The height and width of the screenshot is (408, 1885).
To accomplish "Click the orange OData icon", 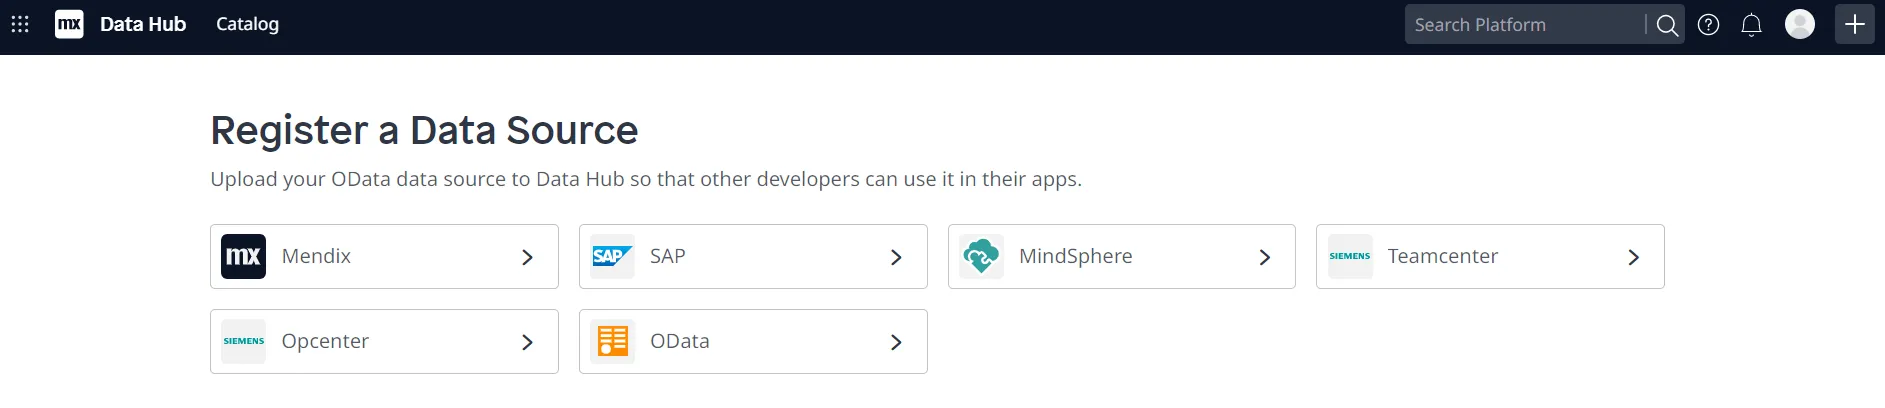I will pyautogui.click(x=612, y=341).
